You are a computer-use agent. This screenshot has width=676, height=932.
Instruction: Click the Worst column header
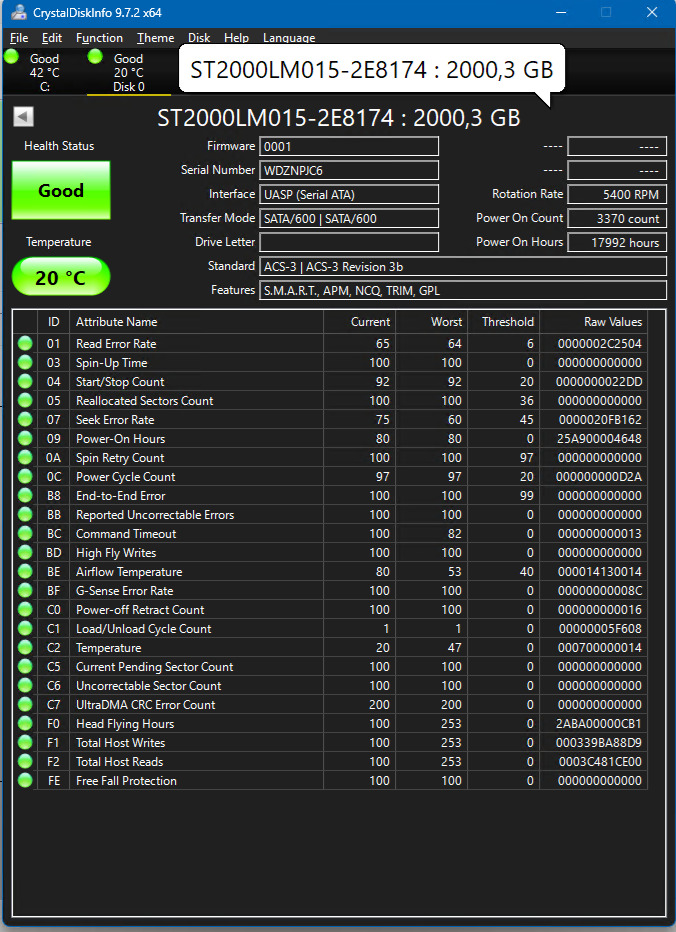pyautogui.click(x=432, y=322)
